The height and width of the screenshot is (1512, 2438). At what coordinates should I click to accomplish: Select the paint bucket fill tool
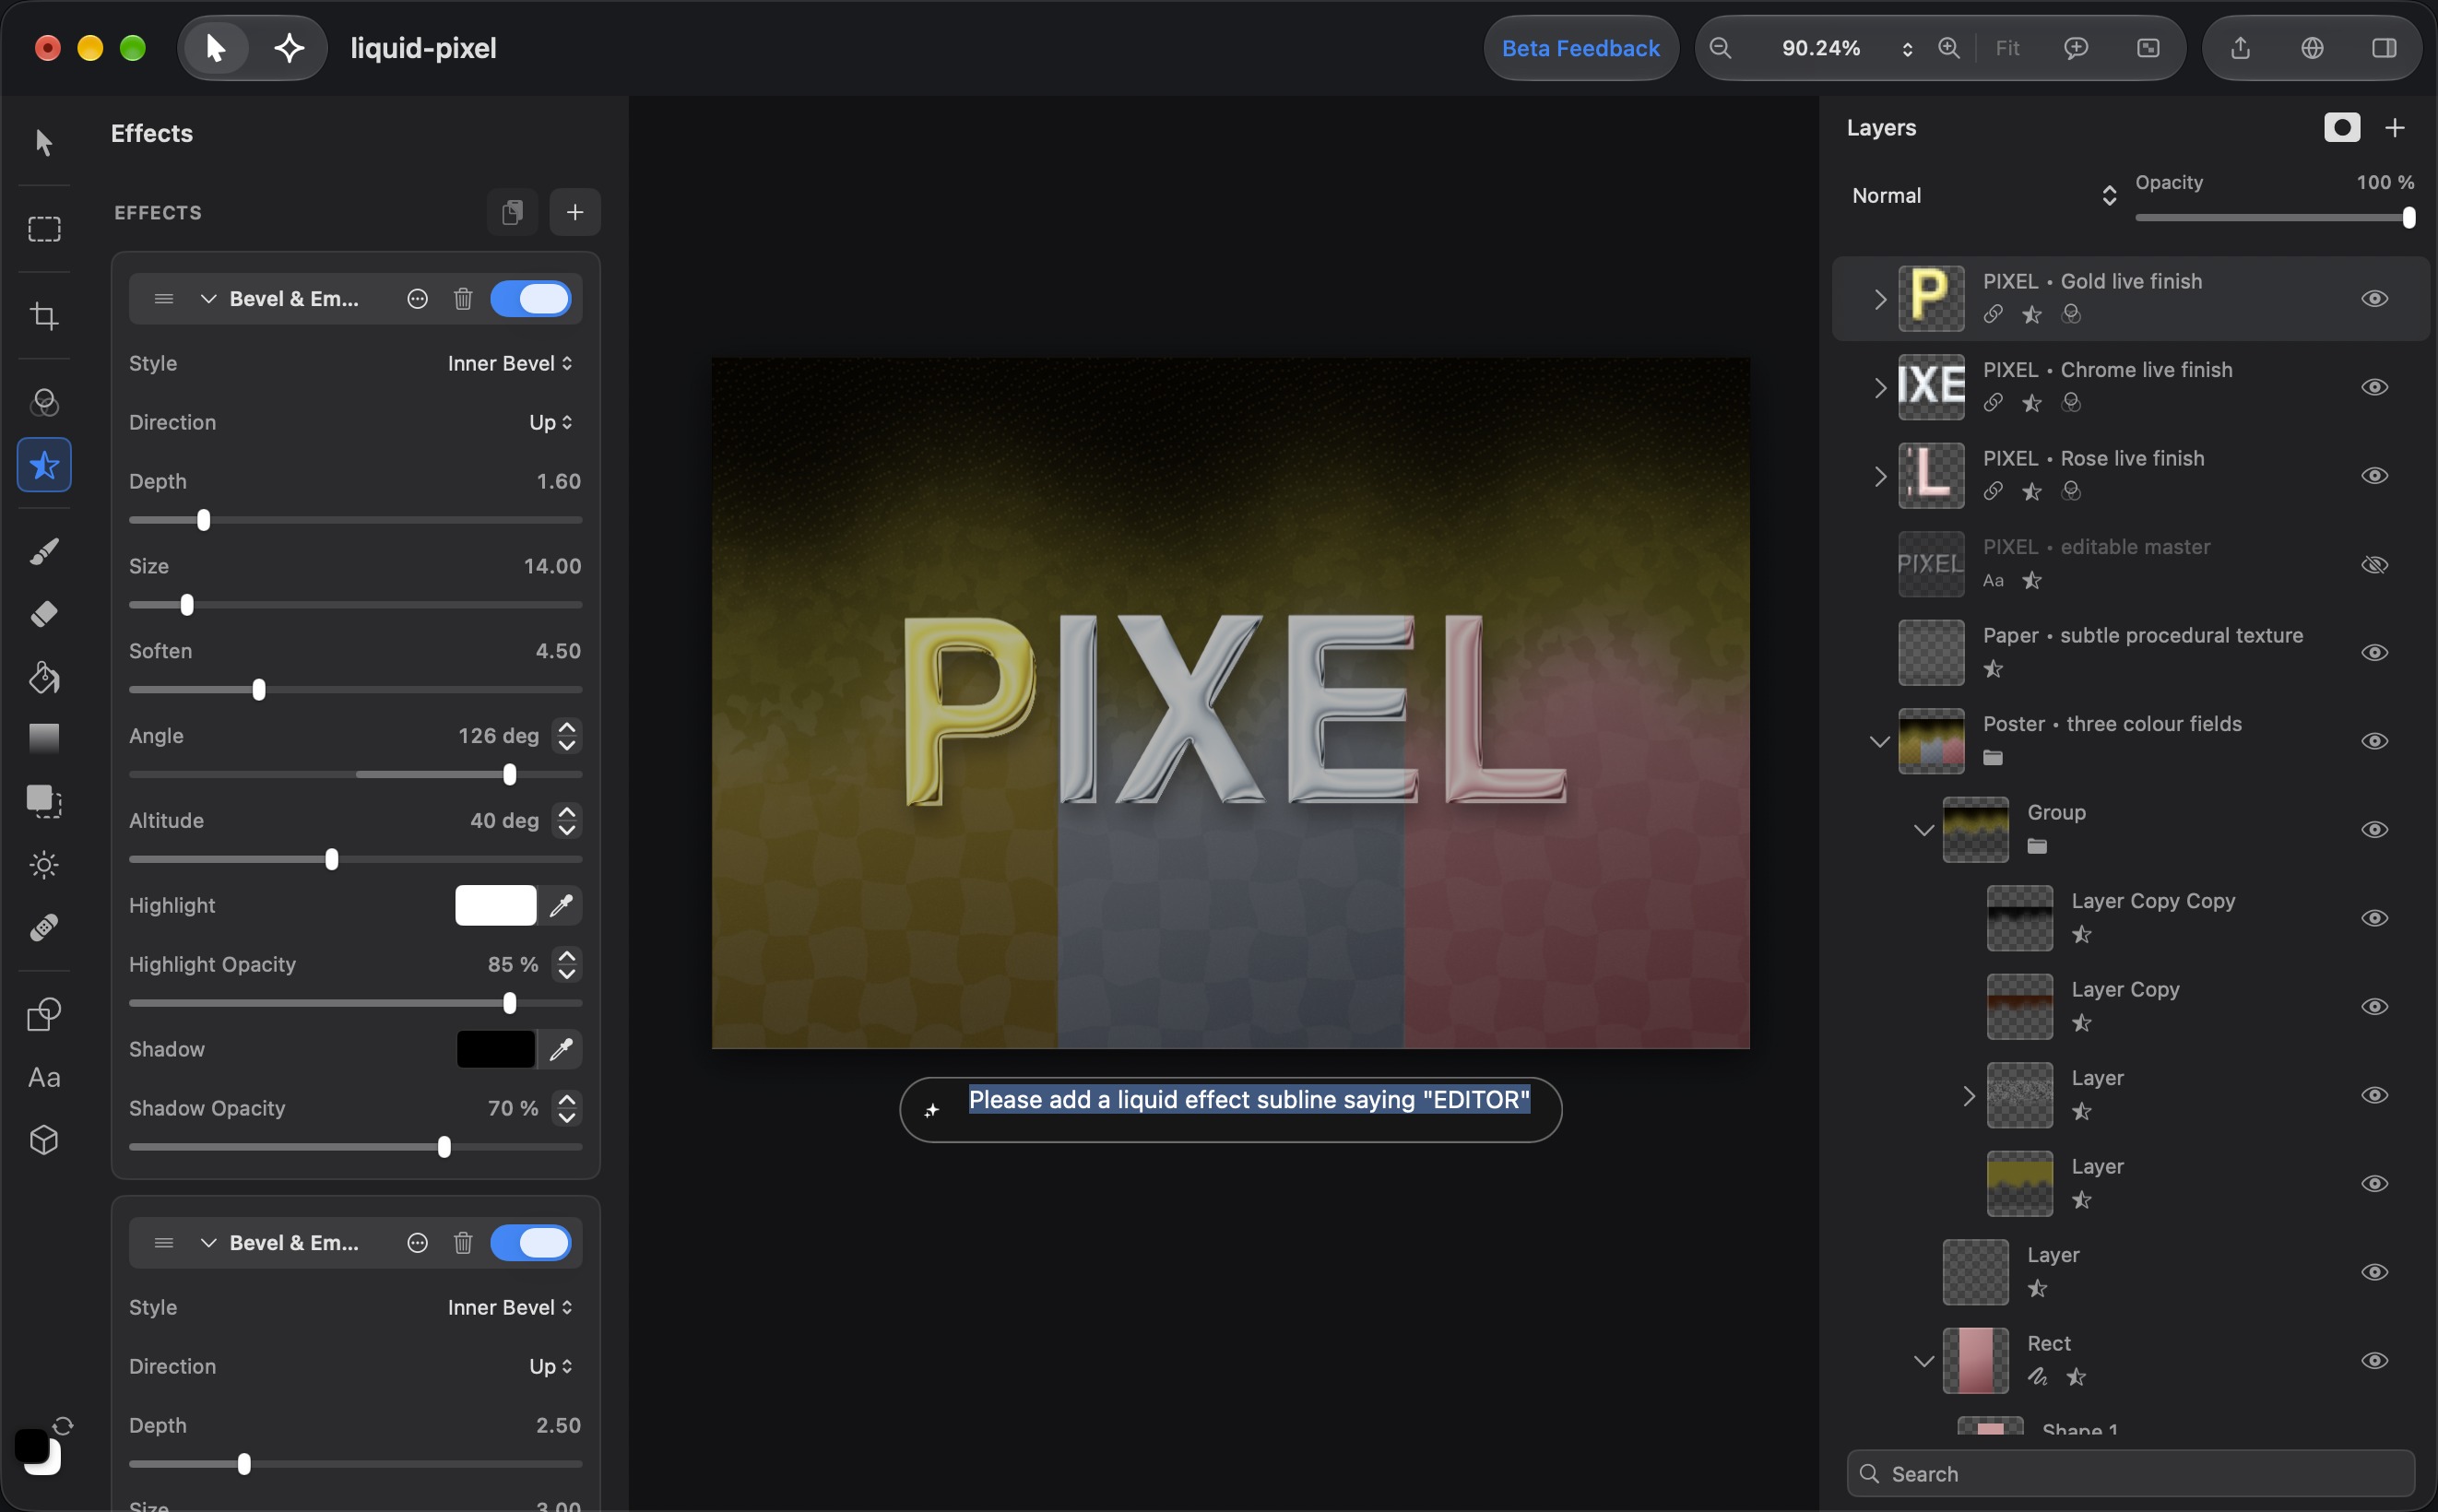coord(44,677)
